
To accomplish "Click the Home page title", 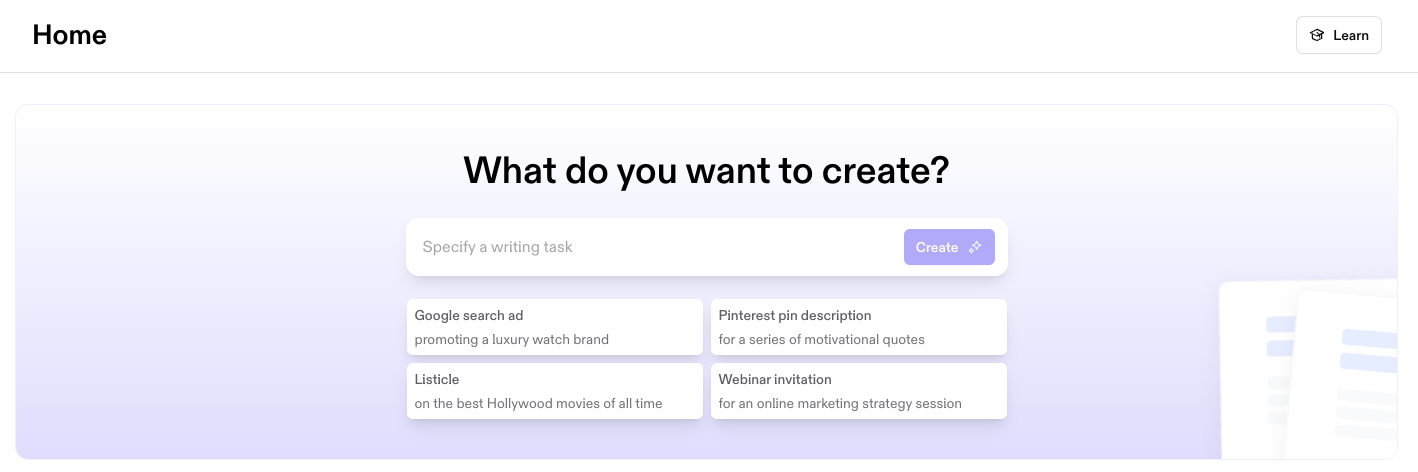I will point(69,35).
